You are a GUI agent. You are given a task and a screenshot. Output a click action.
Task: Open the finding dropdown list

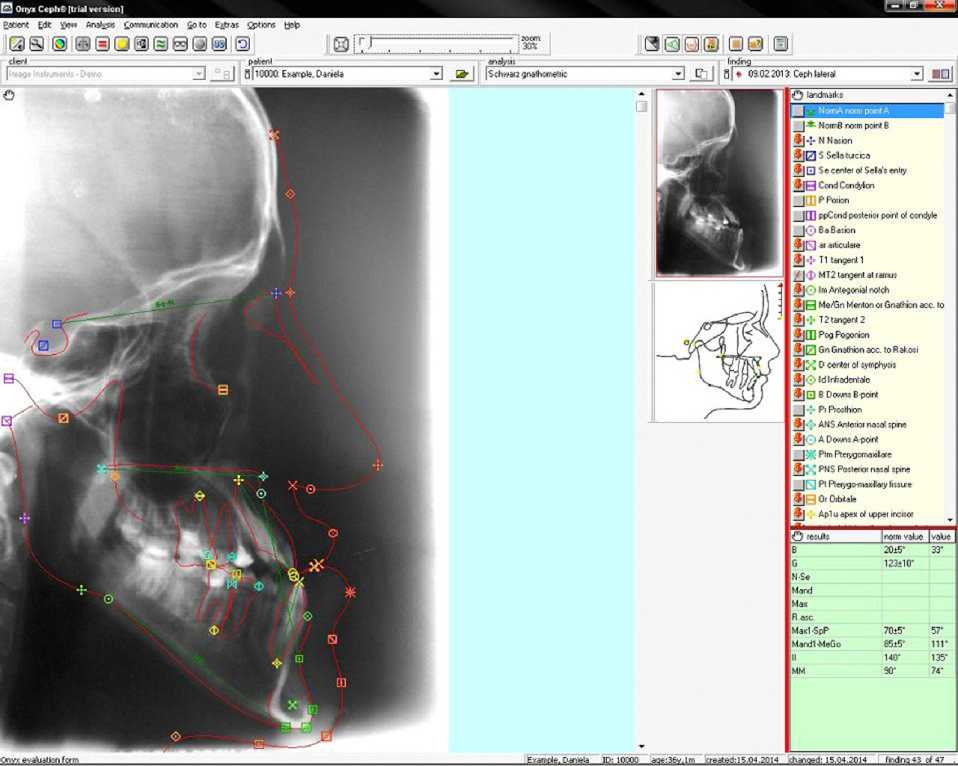tap(916, 74)
